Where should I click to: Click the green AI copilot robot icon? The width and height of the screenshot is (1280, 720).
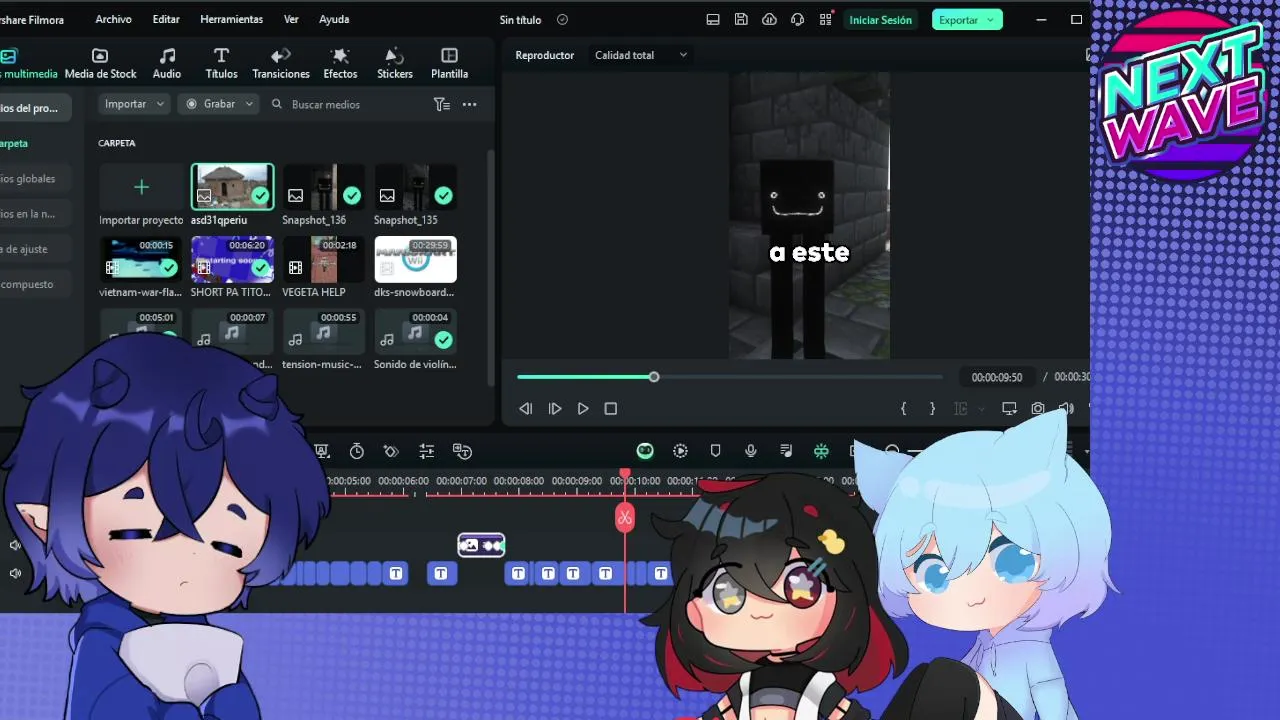645,451
